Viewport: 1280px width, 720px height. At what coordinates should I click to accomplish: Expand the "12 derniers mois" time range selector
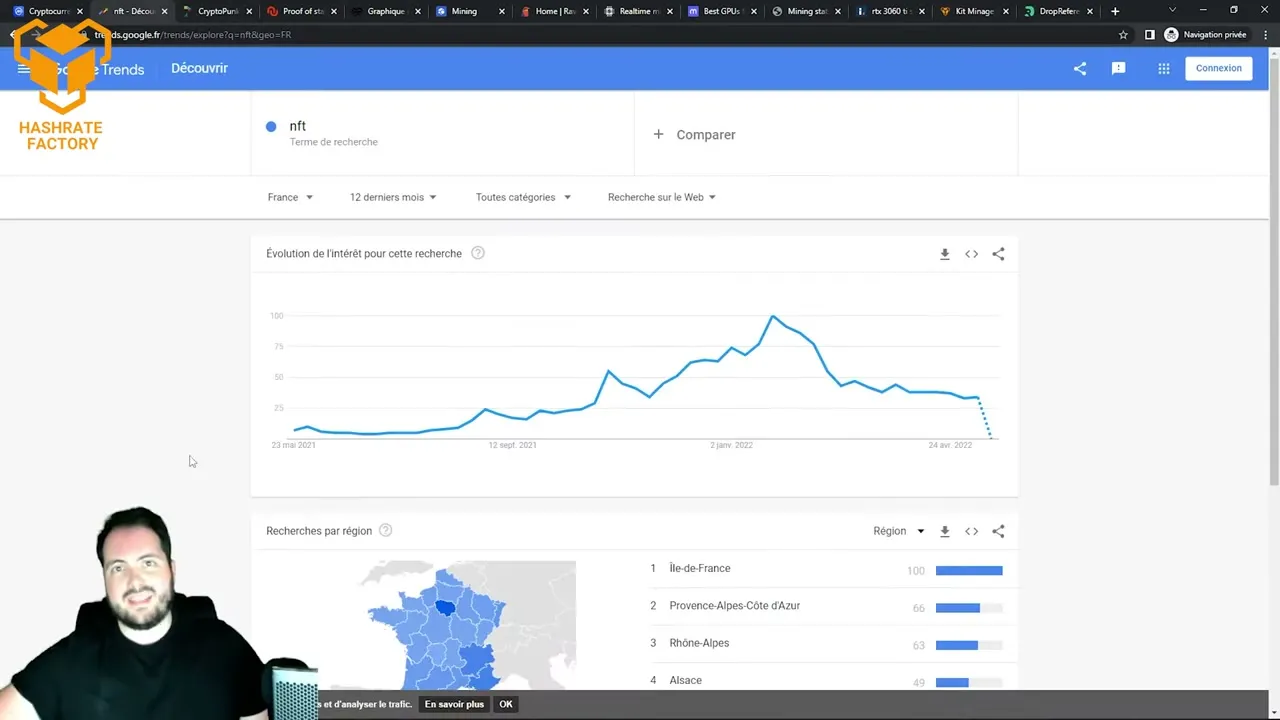click(x=392, y=197)
